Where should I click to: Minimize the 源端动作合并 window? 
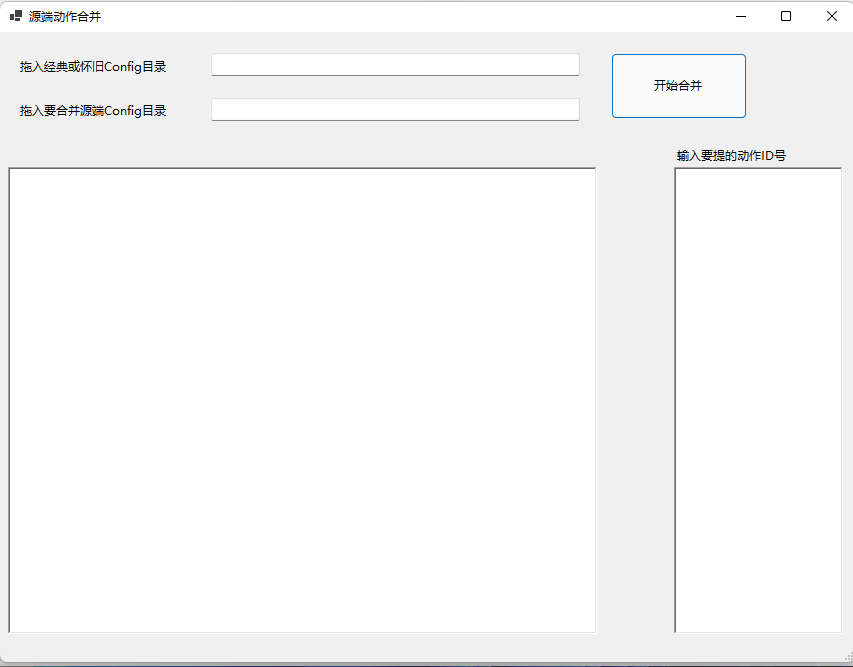[741, 16]
